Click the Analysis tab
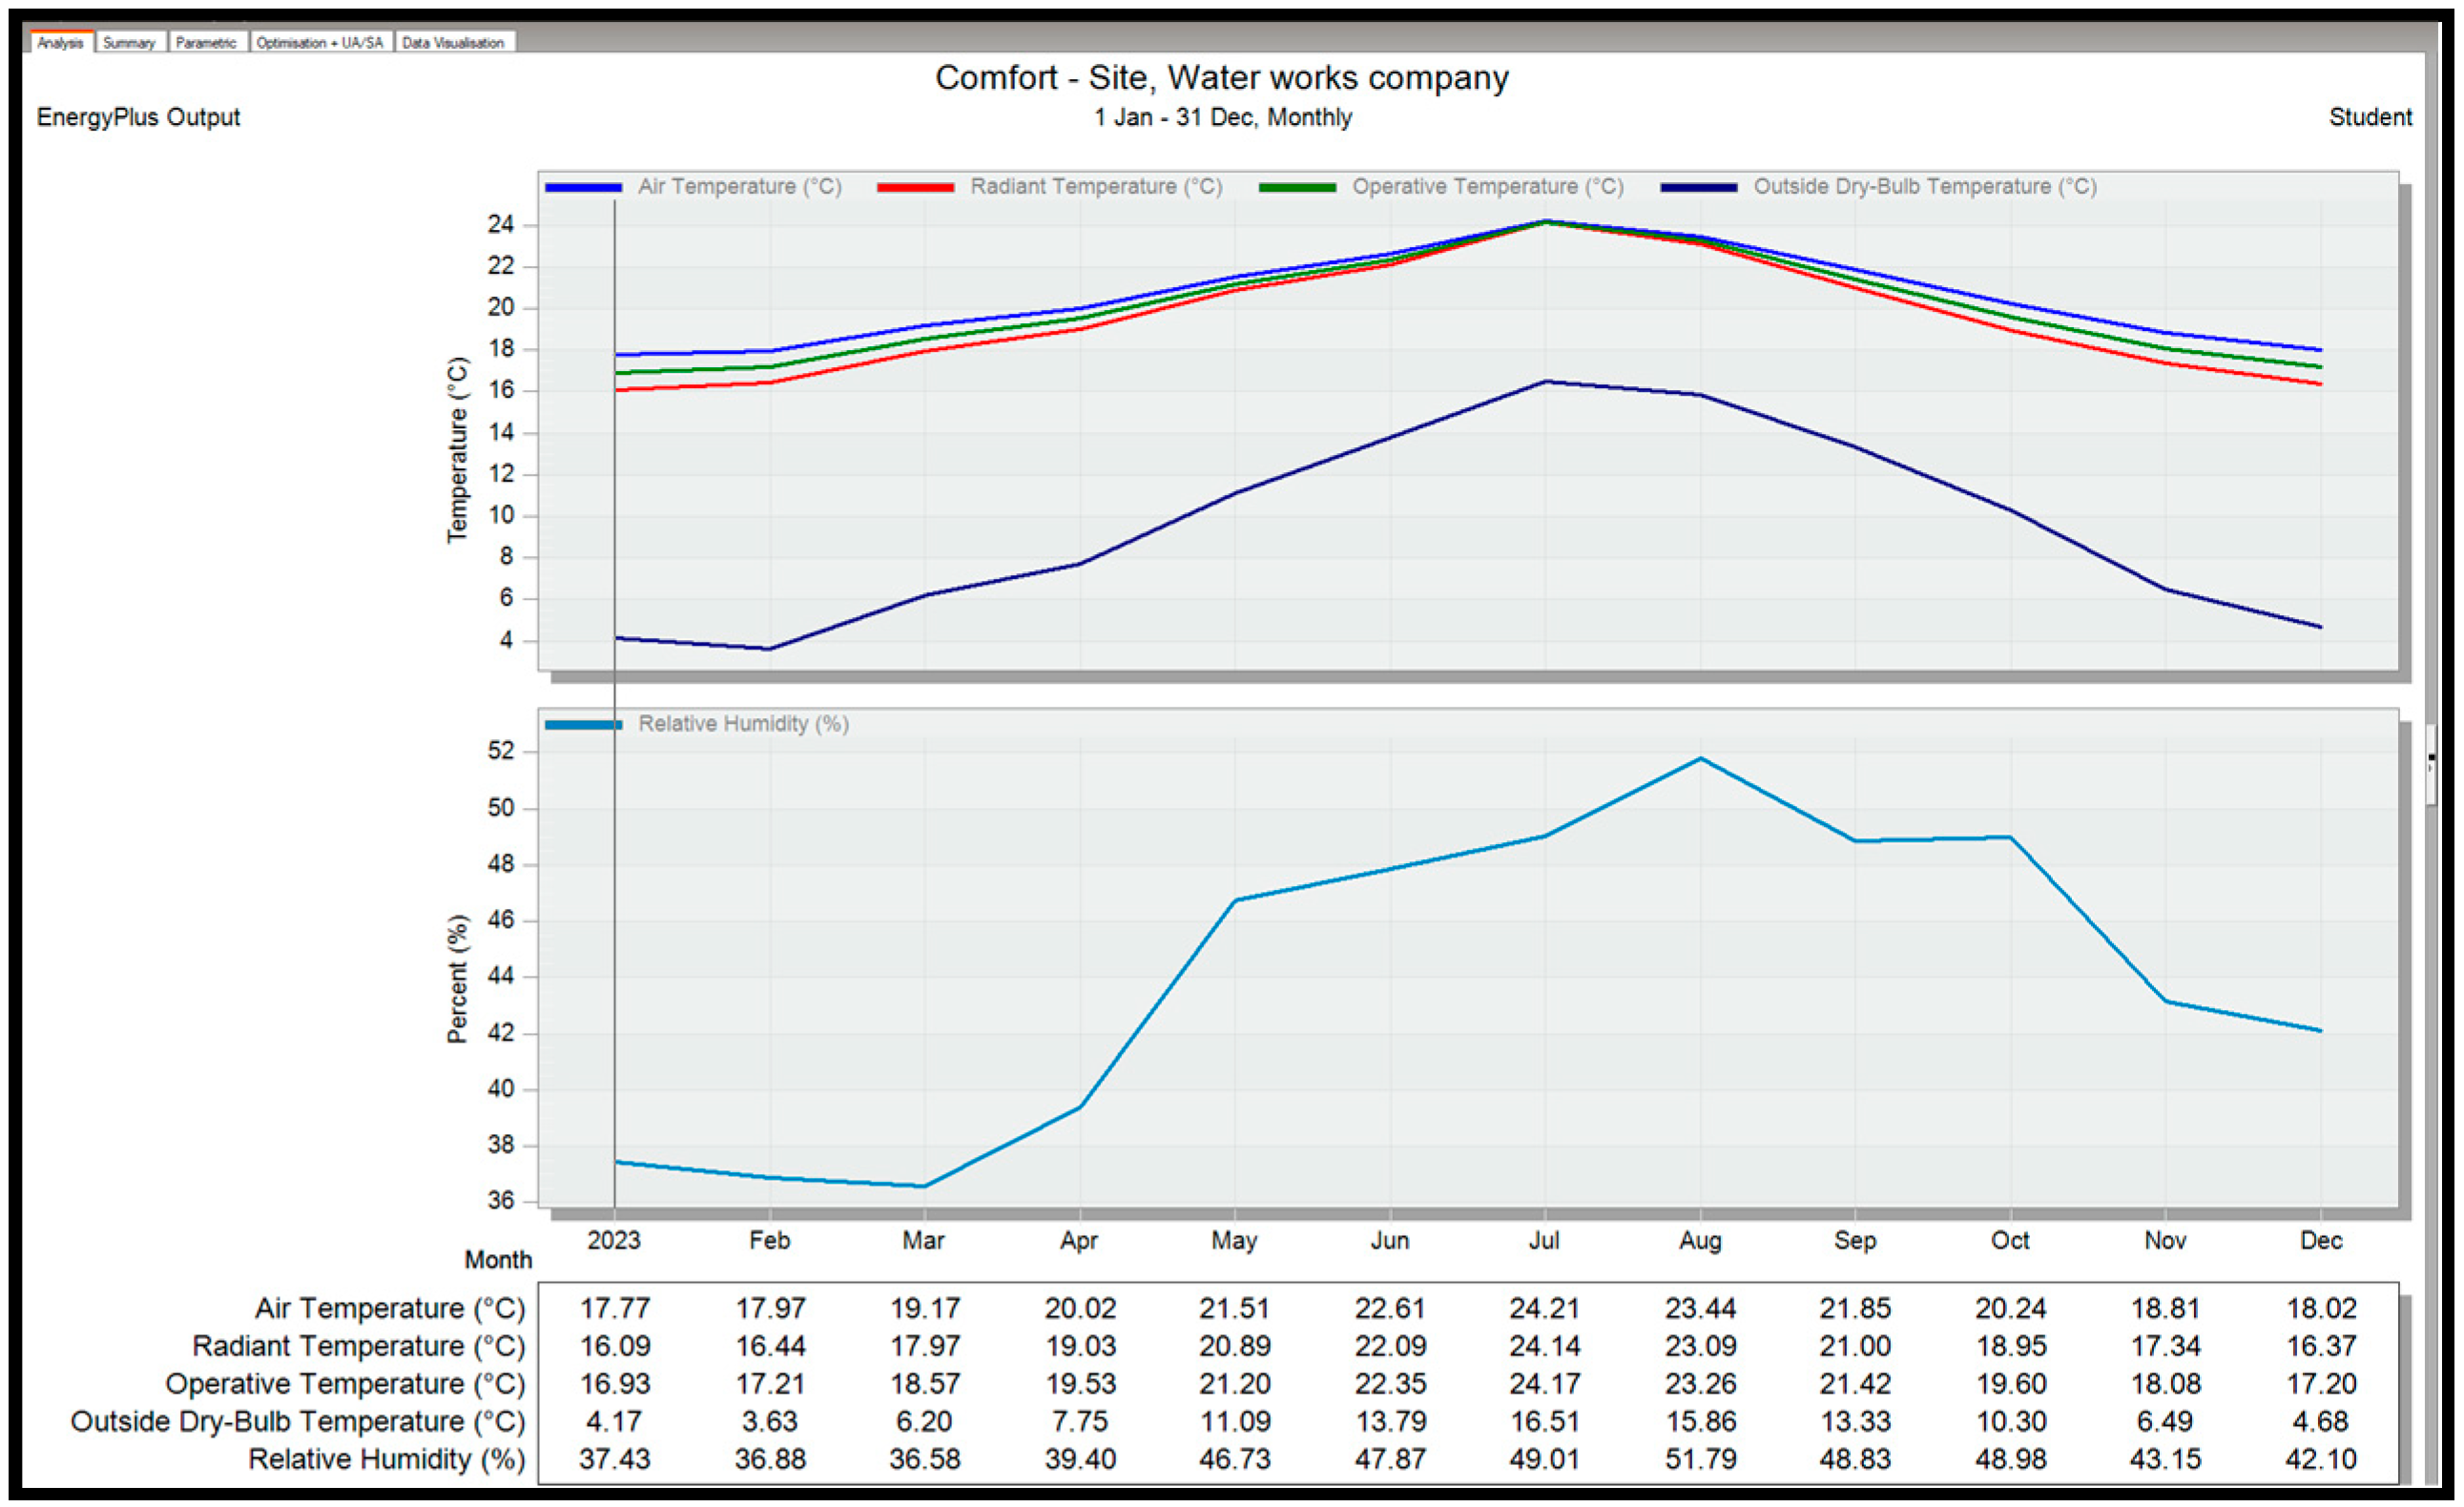2464x1507 pixels. click(x=60, y=43)
